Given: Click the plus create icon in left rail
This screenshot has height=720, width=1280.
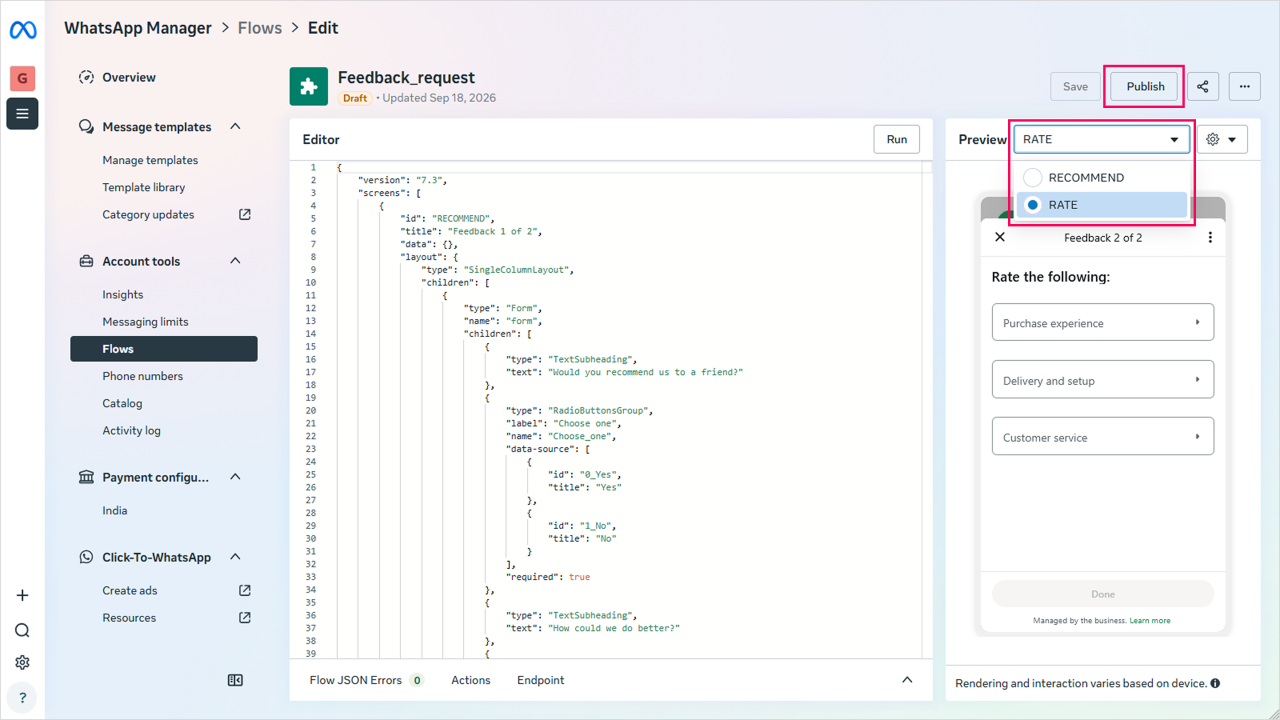Looking at the screenshot, I should [x=22, y=595].
